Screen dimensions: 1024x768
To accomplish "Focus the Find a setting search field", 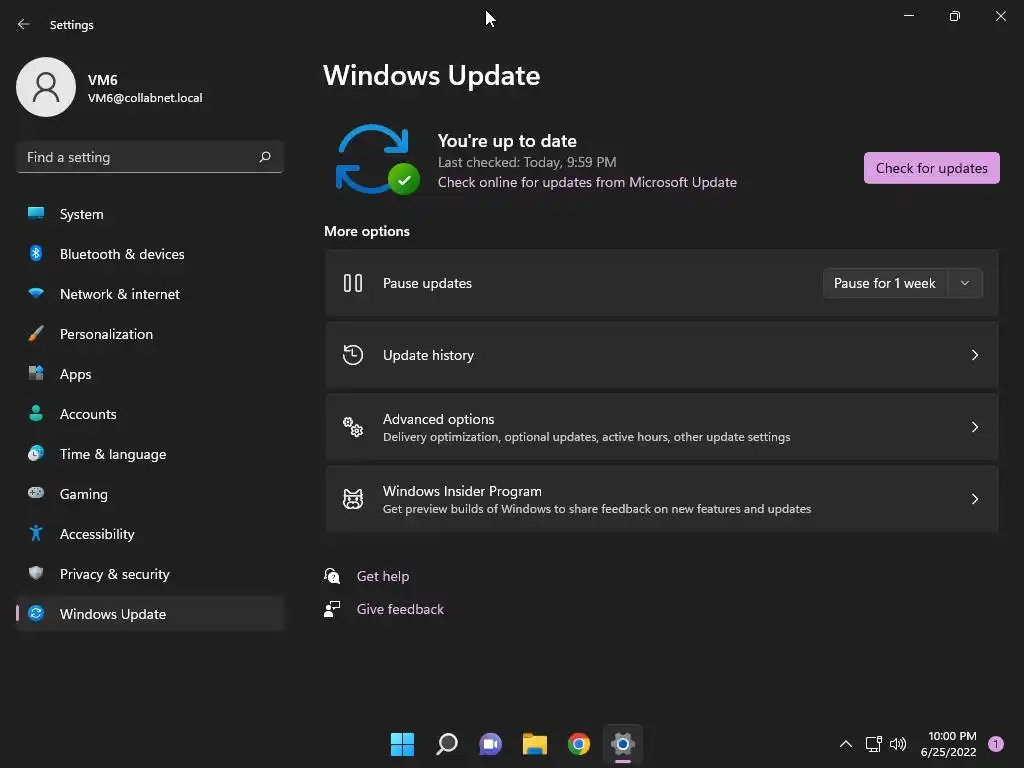I will 150,157.
